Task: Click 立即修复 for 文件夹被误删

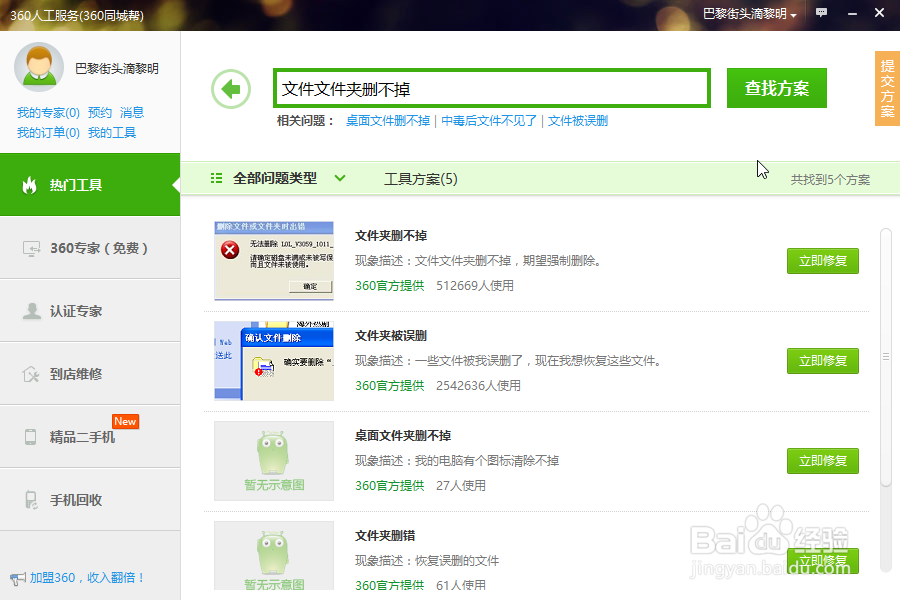Action: 823,361
